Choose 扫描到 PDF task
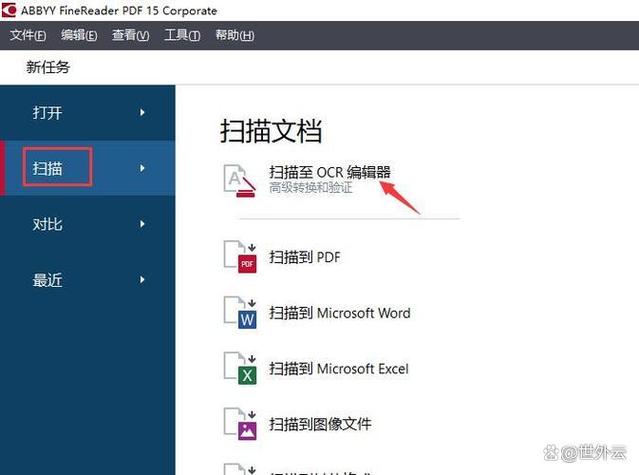639x475 pixels. coord(304,257)
